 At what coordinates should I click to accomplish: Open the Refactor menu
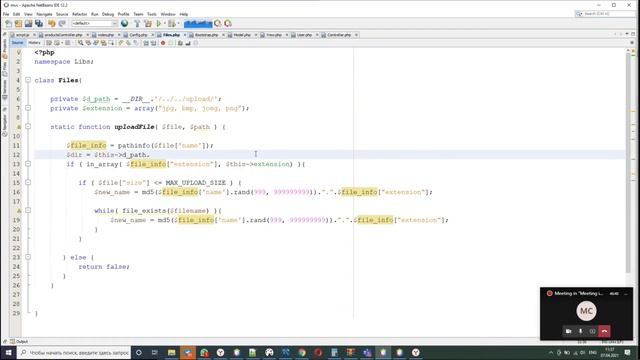(x=80, y=14)
